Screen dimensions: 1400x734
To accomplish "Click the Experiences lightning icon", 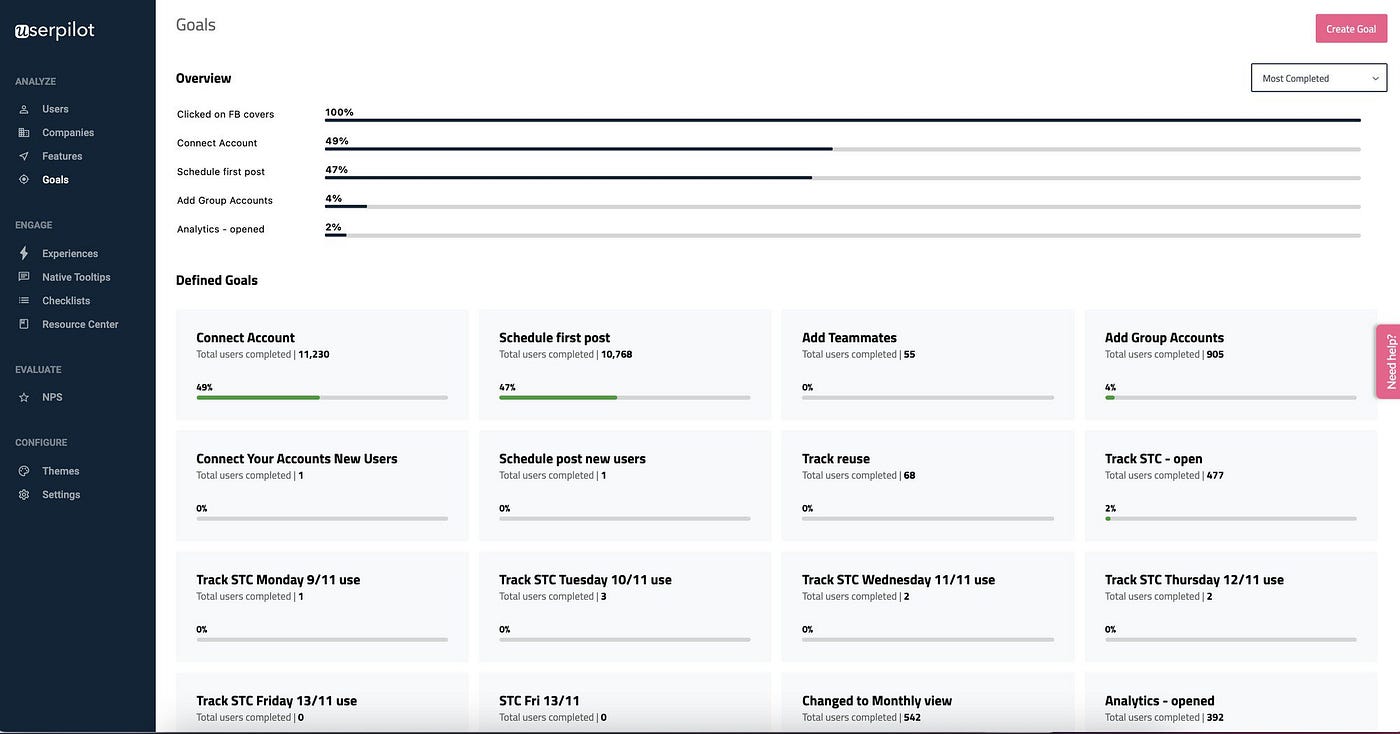I will point(24,253).
